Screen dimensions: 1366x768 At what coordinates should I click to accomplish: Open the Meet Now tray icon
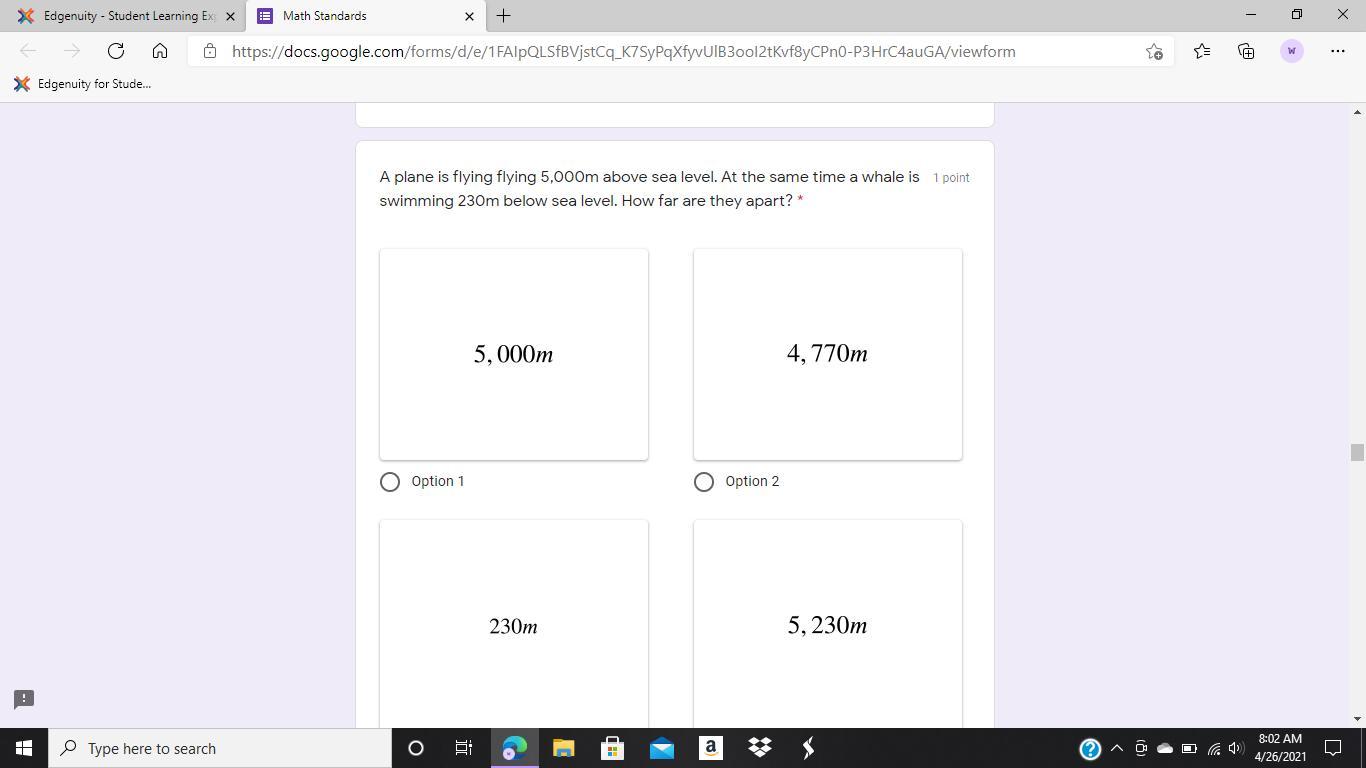click(1140, 748)
